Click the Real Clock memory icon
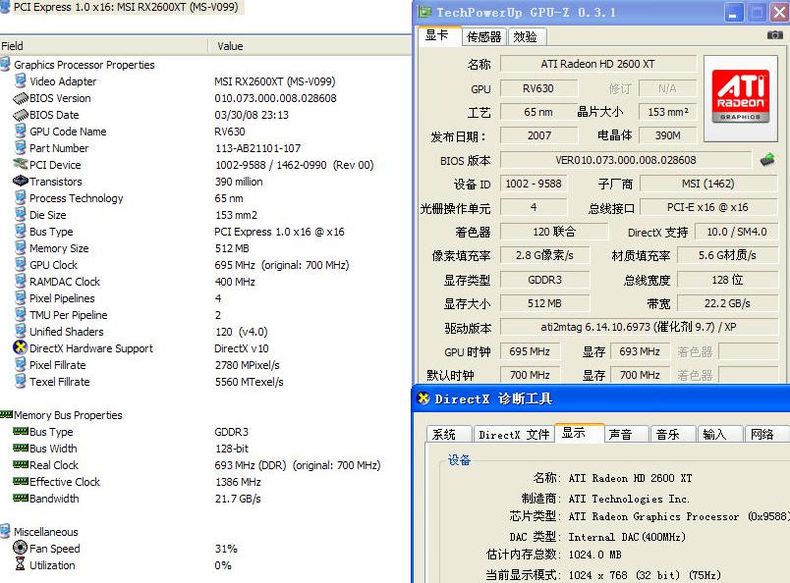790x583 pixels. (x=20, y=465)
